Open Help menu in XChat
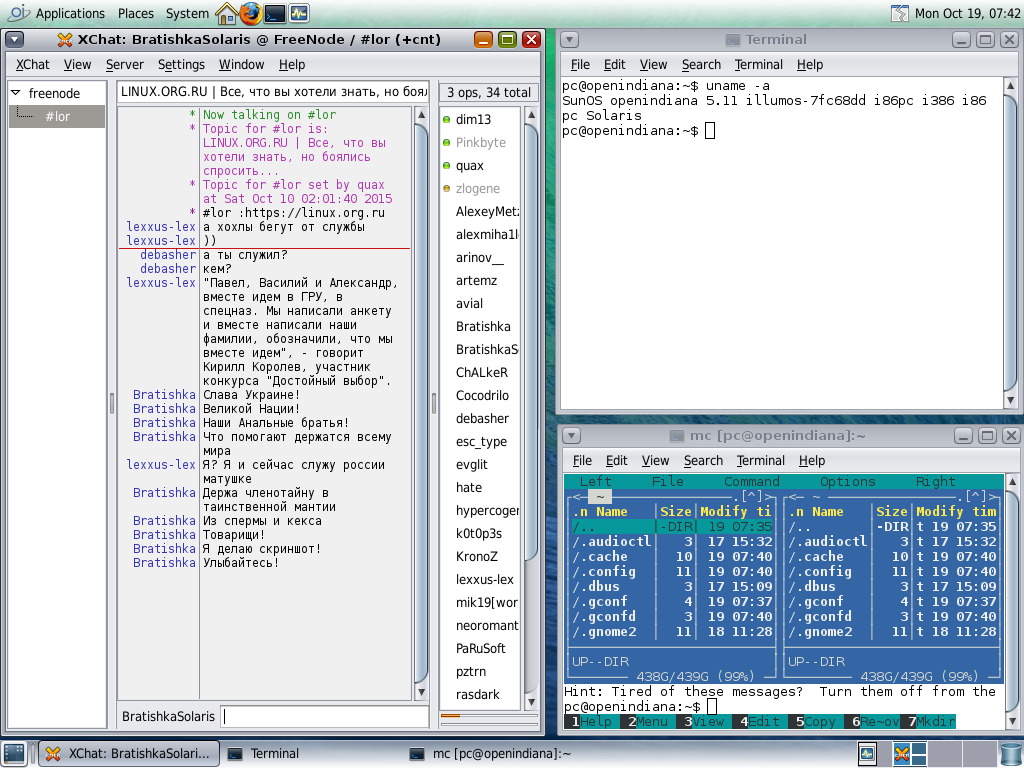The width and height of the screenshot is (1024, 768). (292, 65)
